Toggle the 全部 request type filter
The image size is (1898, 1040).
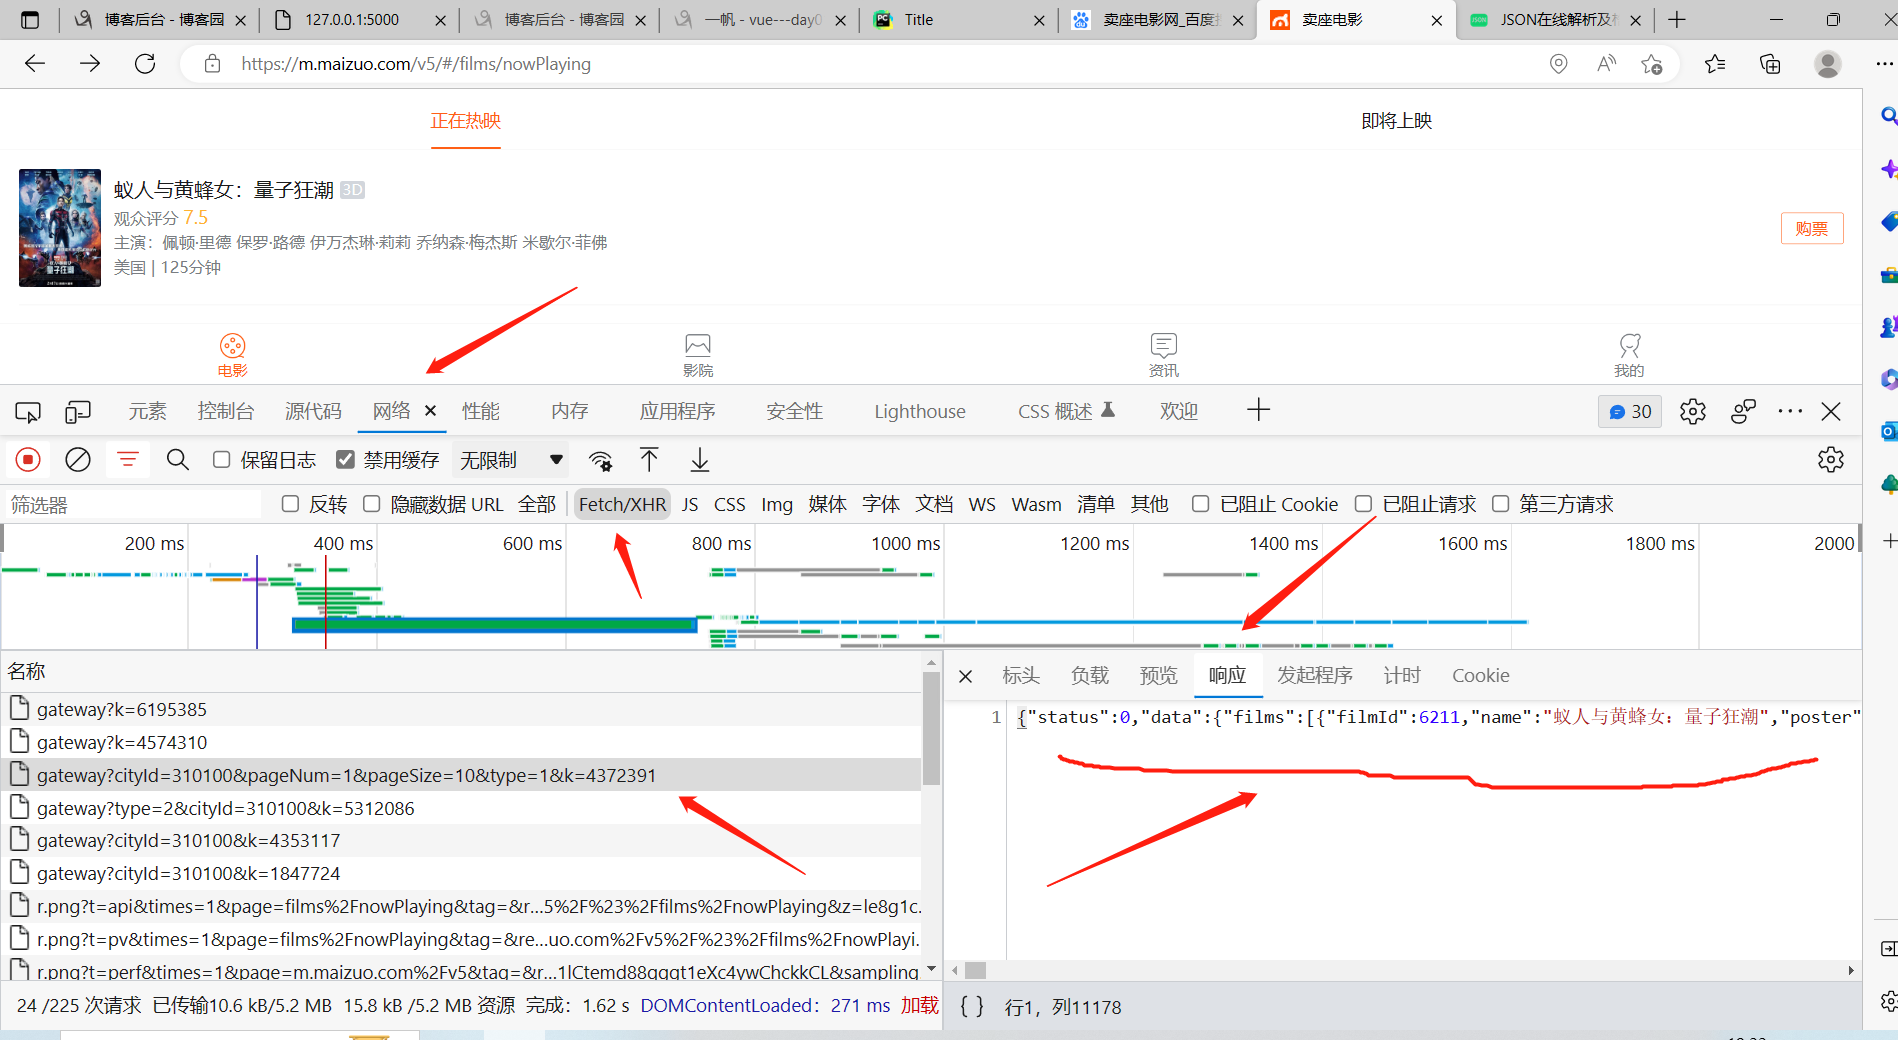coord(537,504)
